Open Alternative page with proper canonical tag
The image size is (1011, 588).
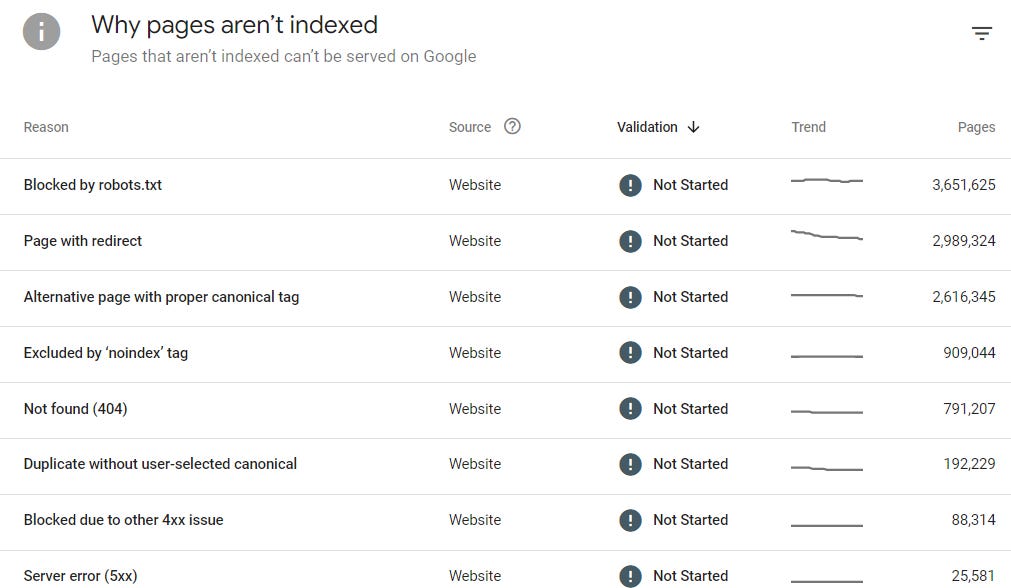tap(161, 297)
